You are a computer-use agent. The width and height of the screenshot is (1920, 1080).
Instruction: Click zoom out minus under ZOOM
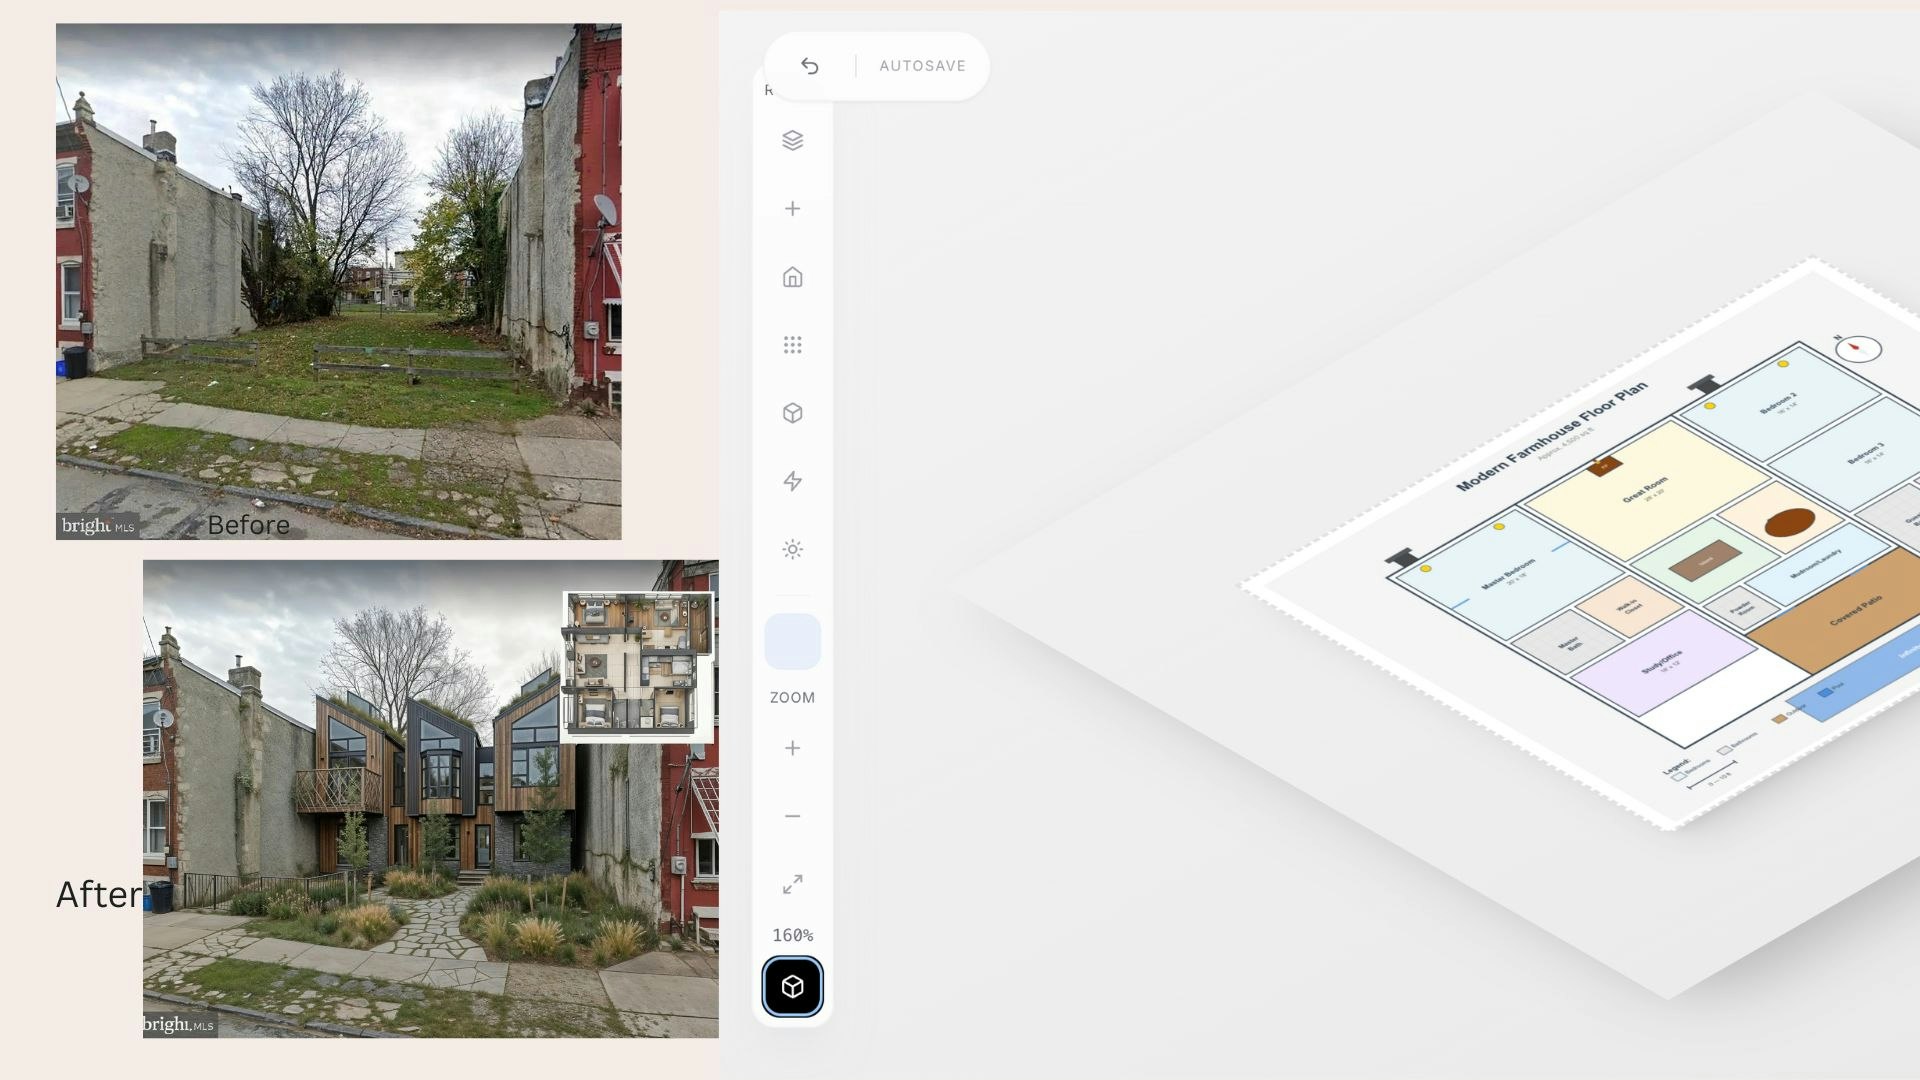point(792,816)
